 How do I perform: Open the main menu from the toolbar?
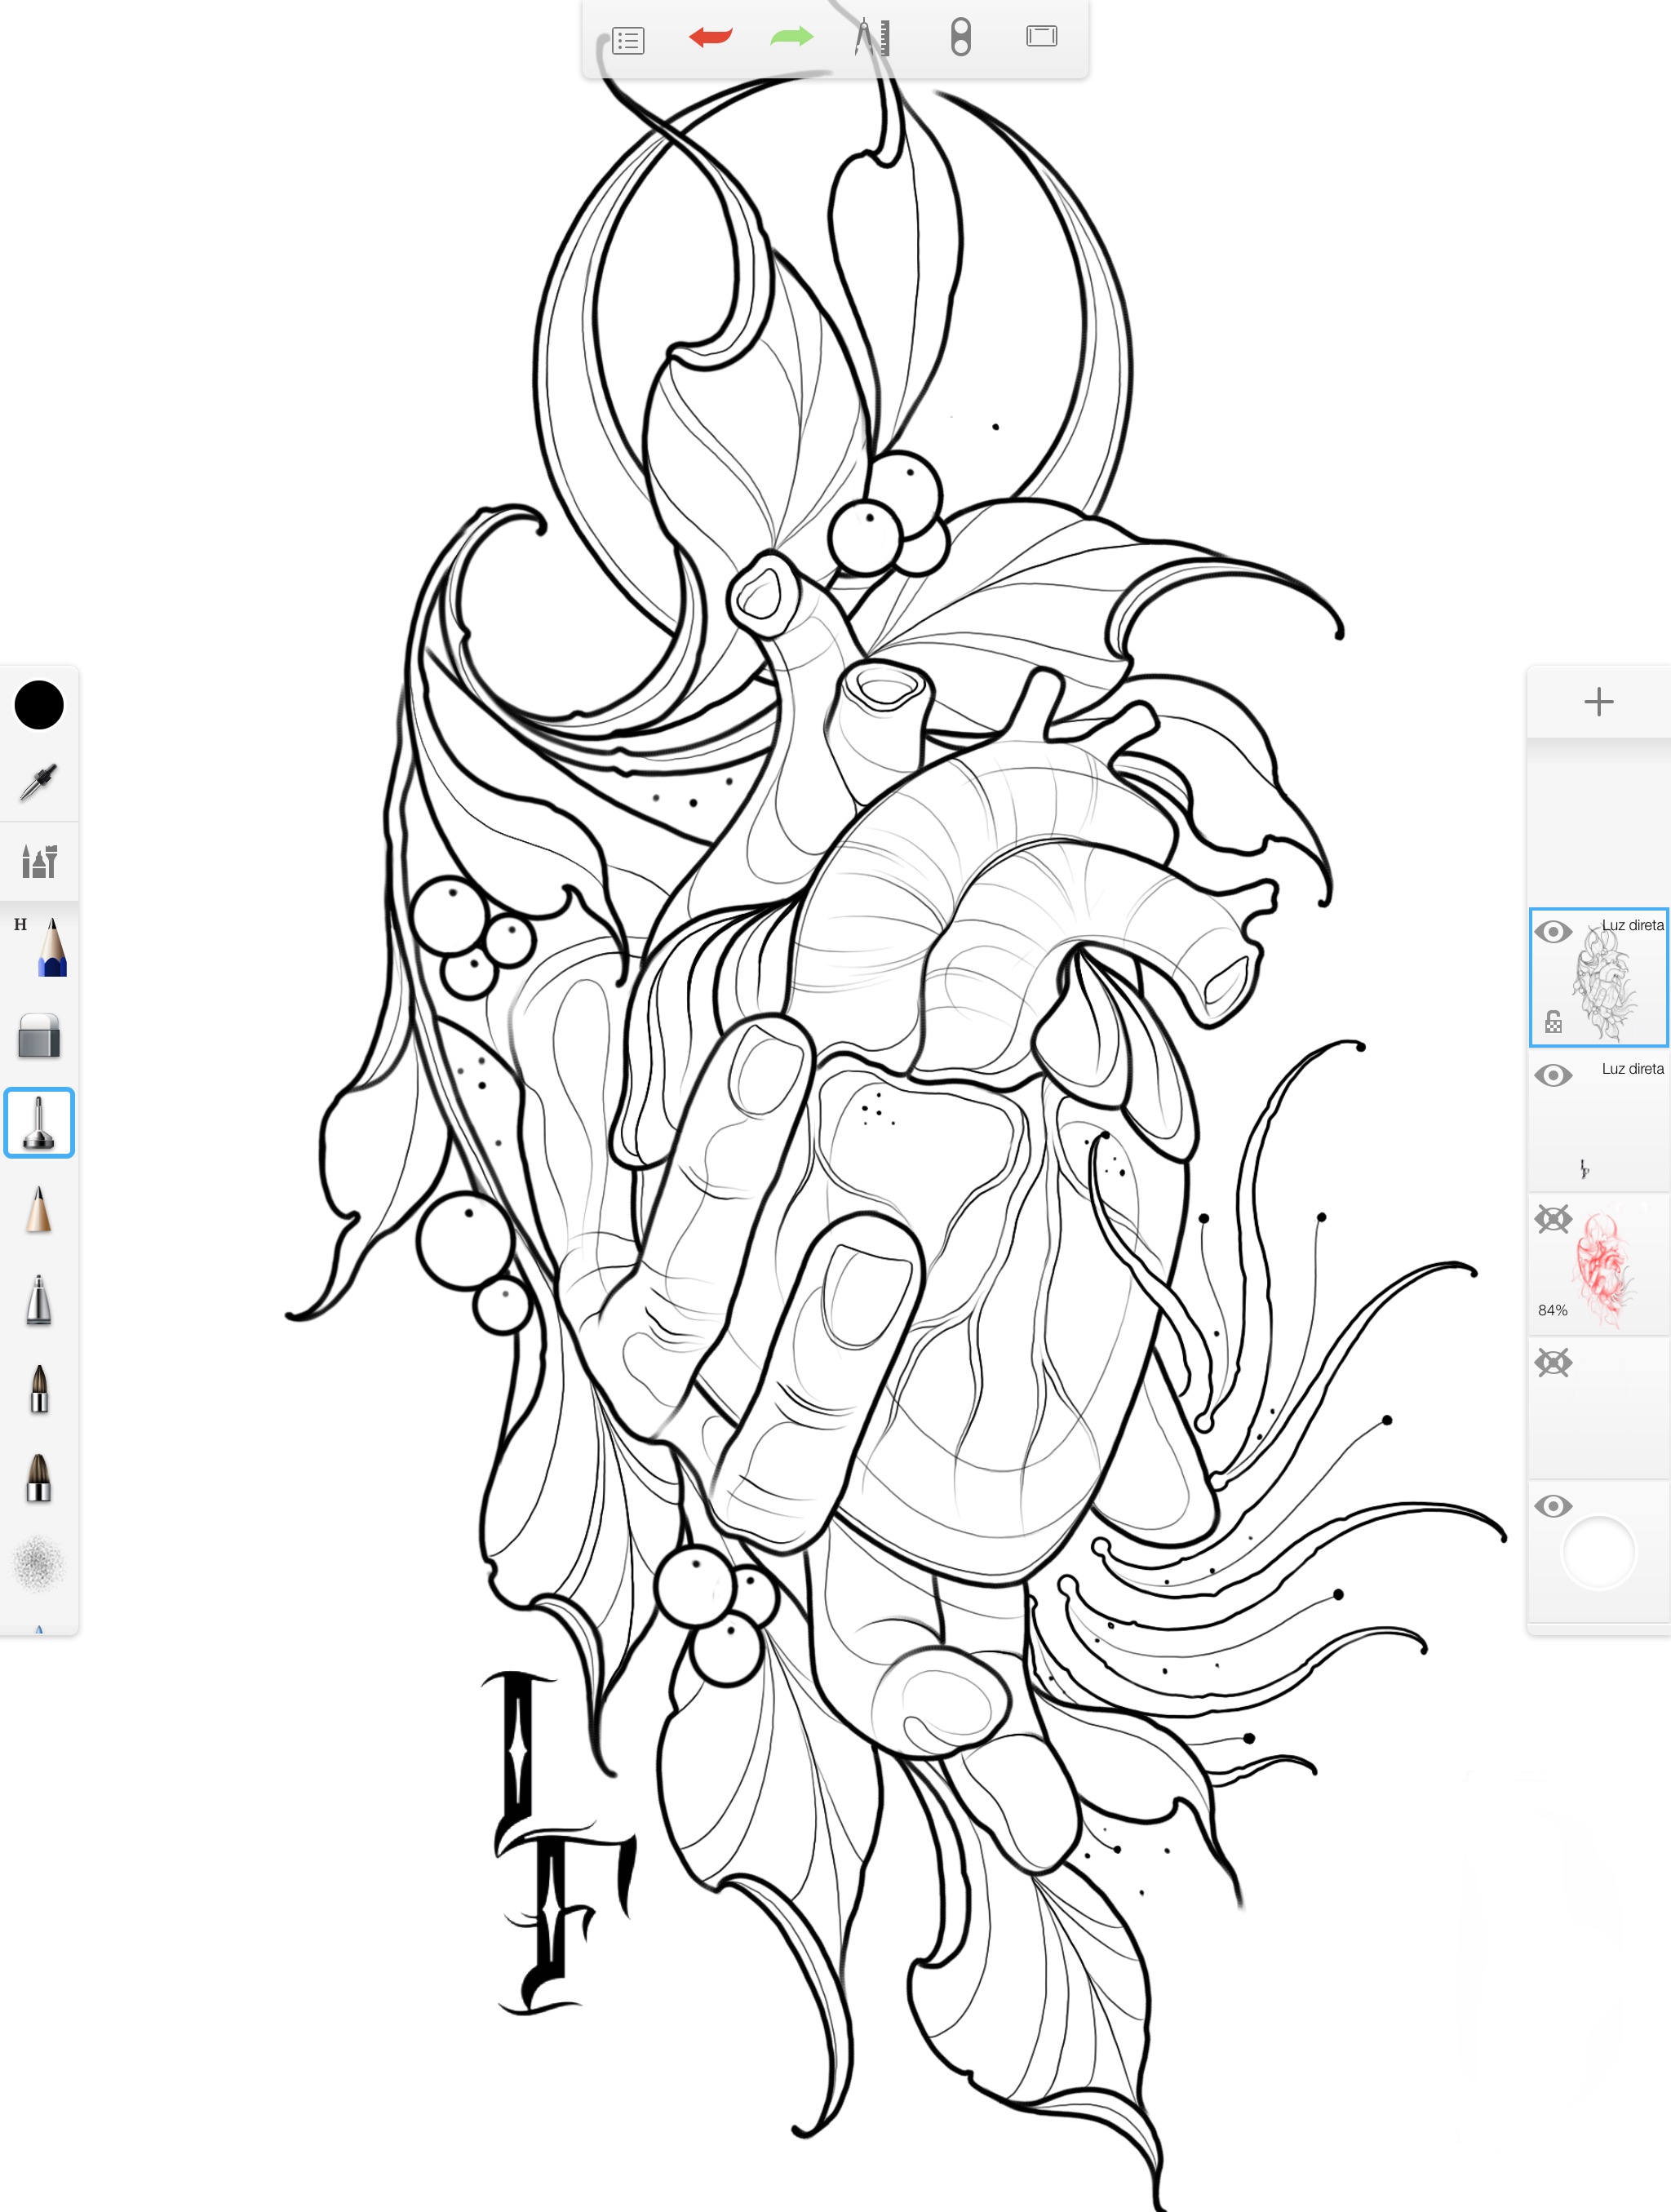tap(628, 38)
